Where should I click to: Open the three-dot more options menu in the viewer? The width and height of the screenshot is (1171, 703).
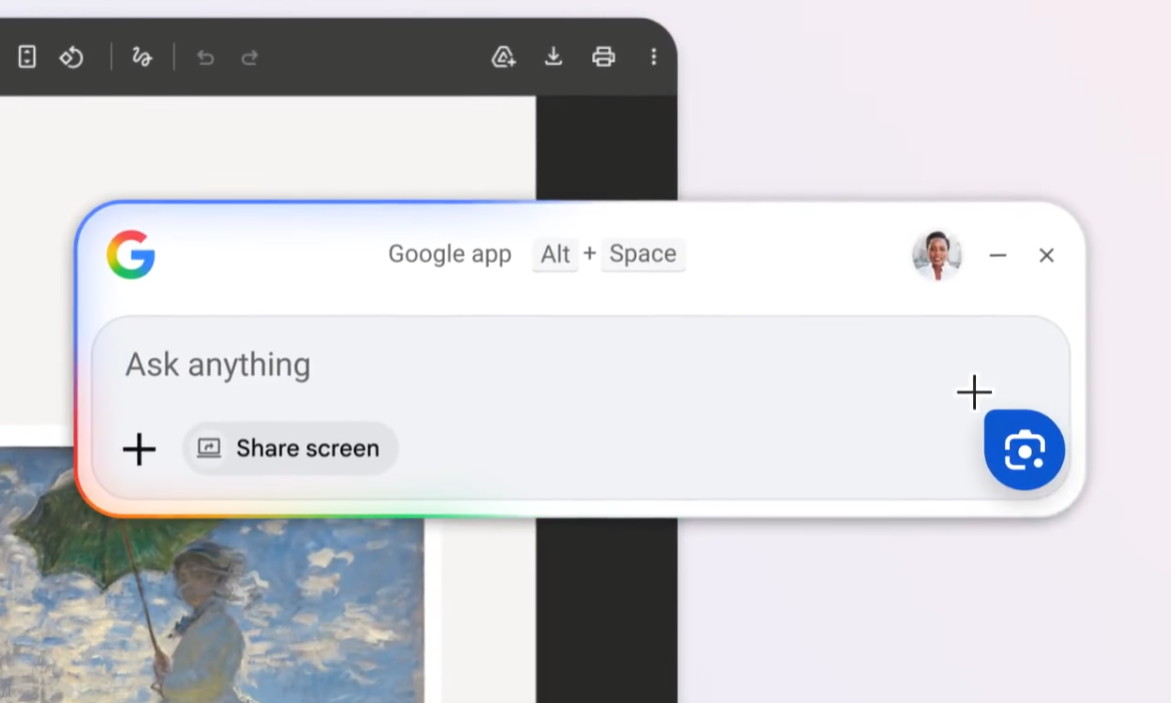click(x=653, y=57)
